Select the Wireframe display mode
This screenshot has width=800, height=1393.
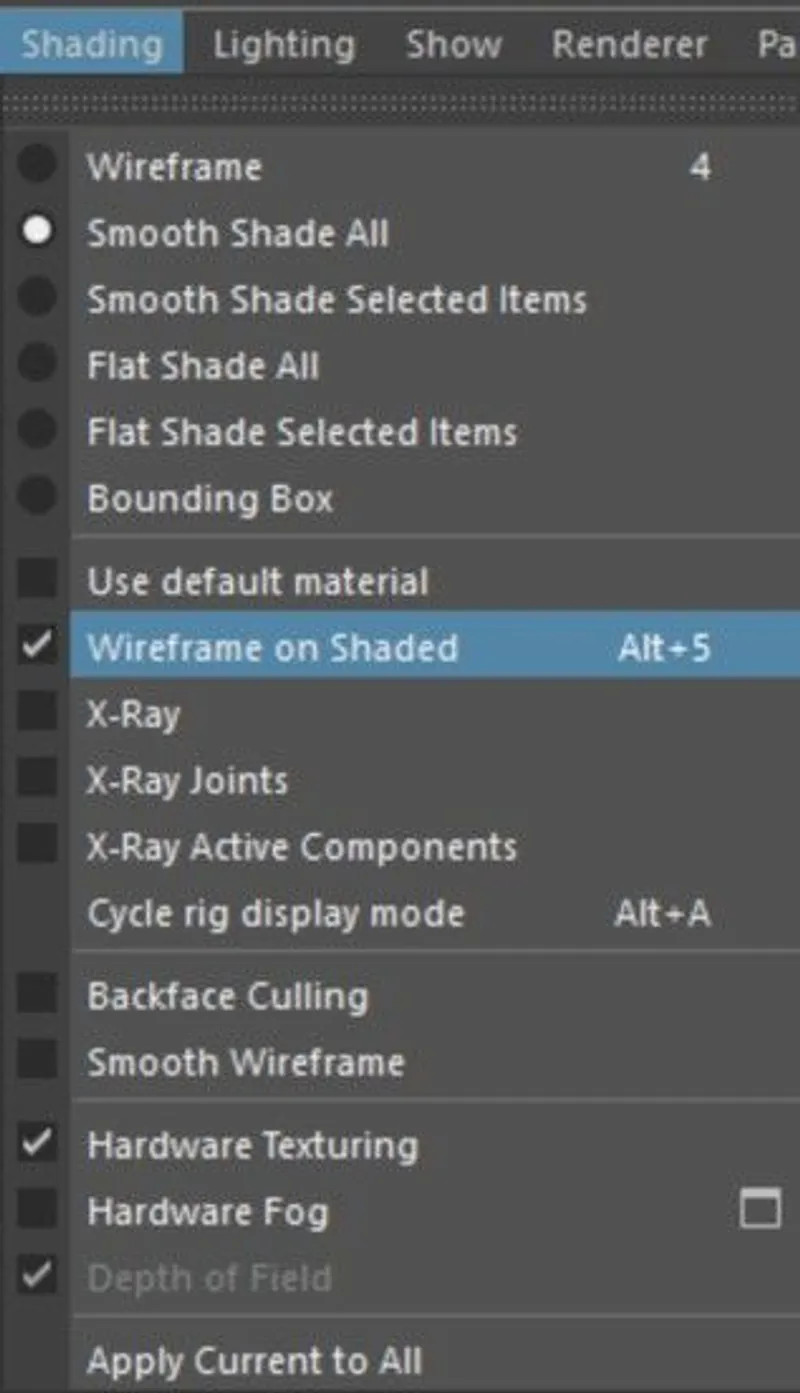pos(173,166)
